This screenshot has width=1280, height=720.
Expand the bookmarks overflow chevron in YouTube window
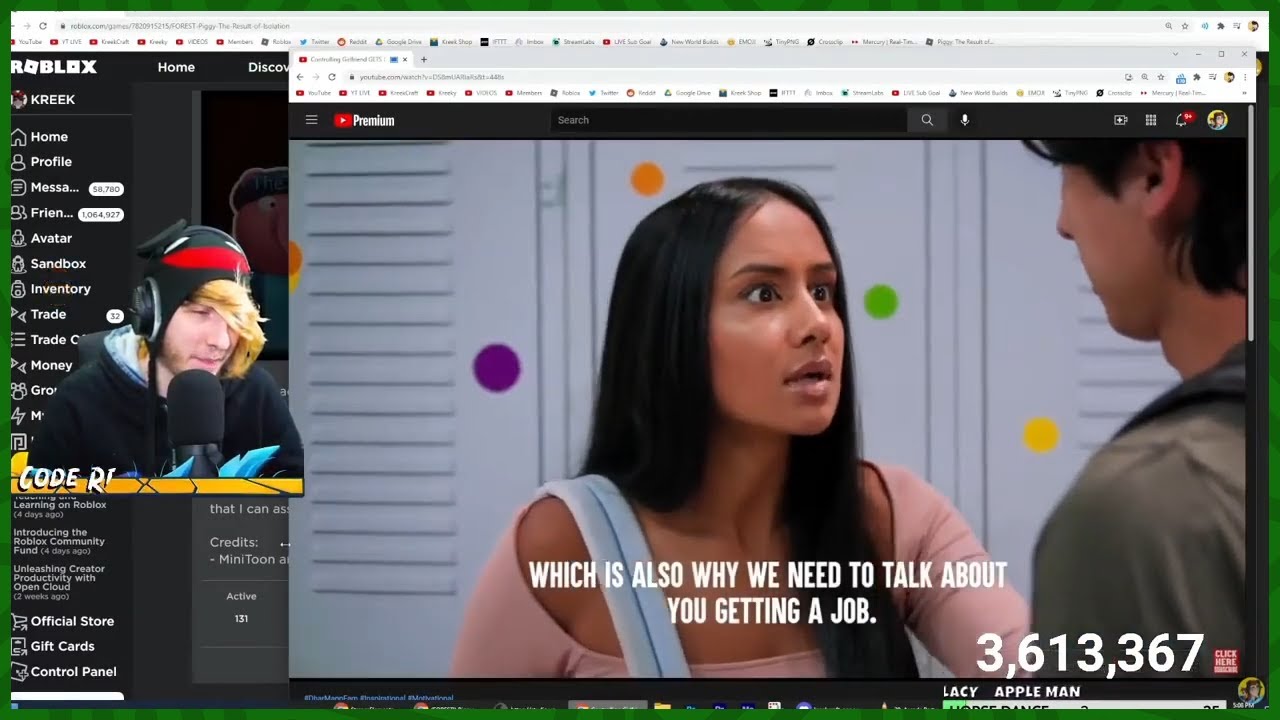(1245, 93)
